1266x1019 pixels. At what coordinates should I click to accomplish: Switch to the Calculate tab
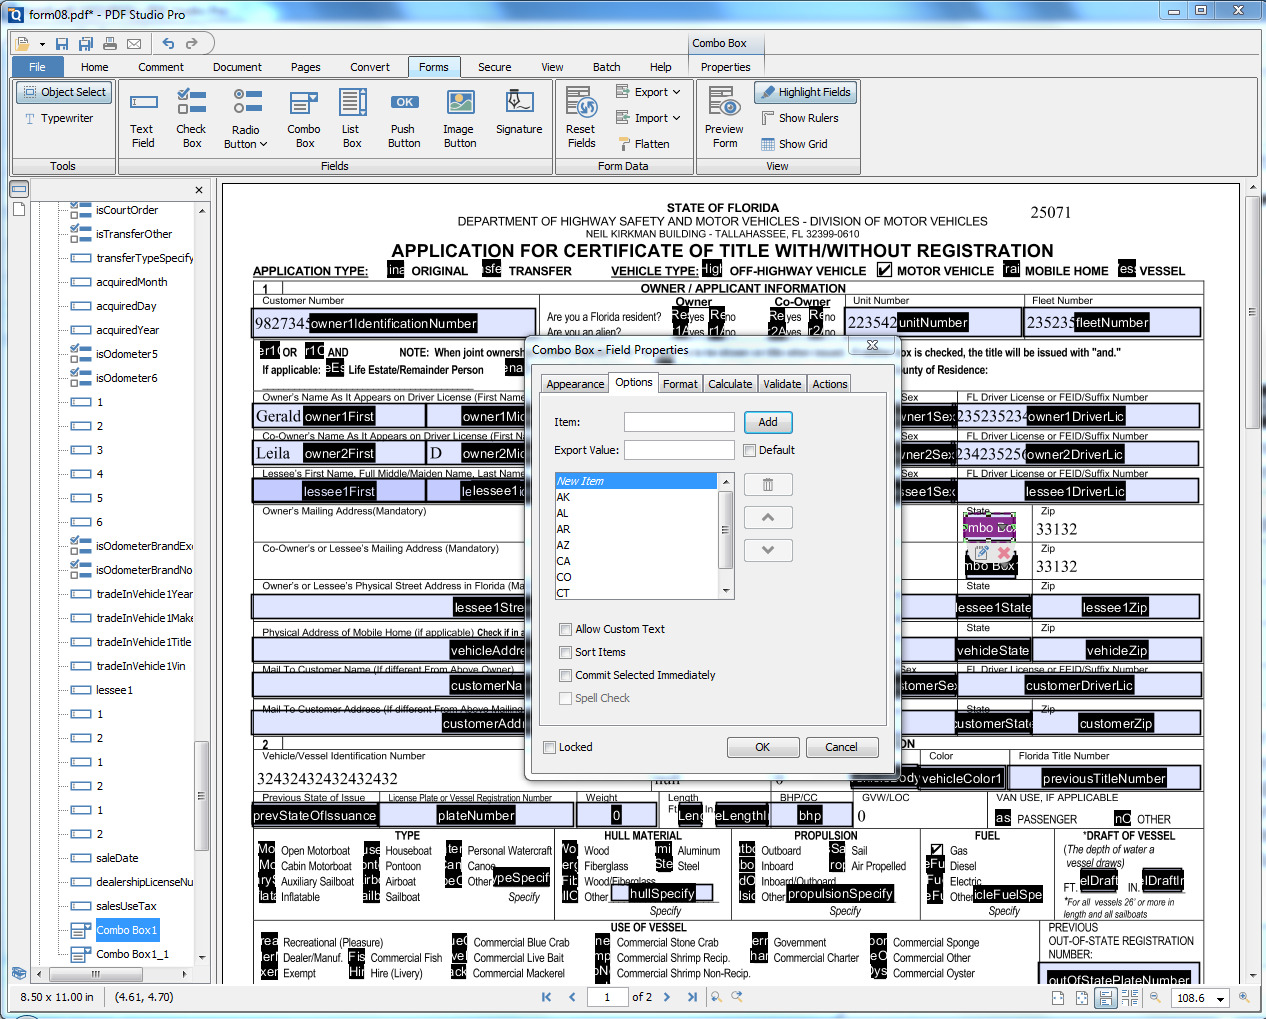coord(730,384)
